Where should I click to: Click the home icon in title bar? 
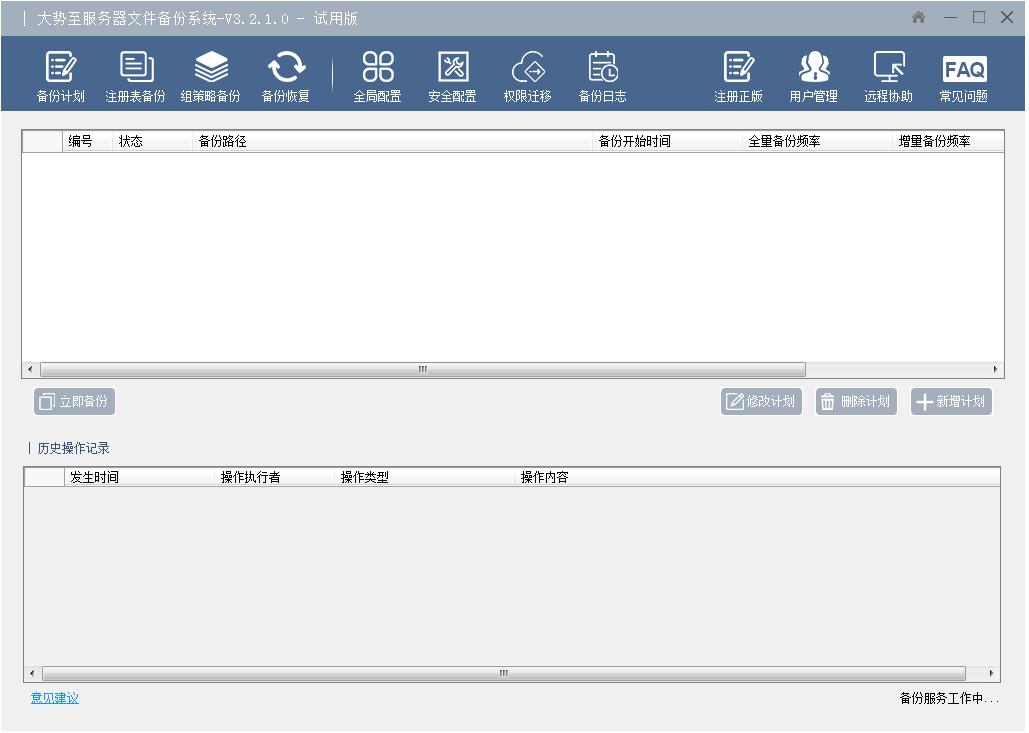click(x=918, y=18)
